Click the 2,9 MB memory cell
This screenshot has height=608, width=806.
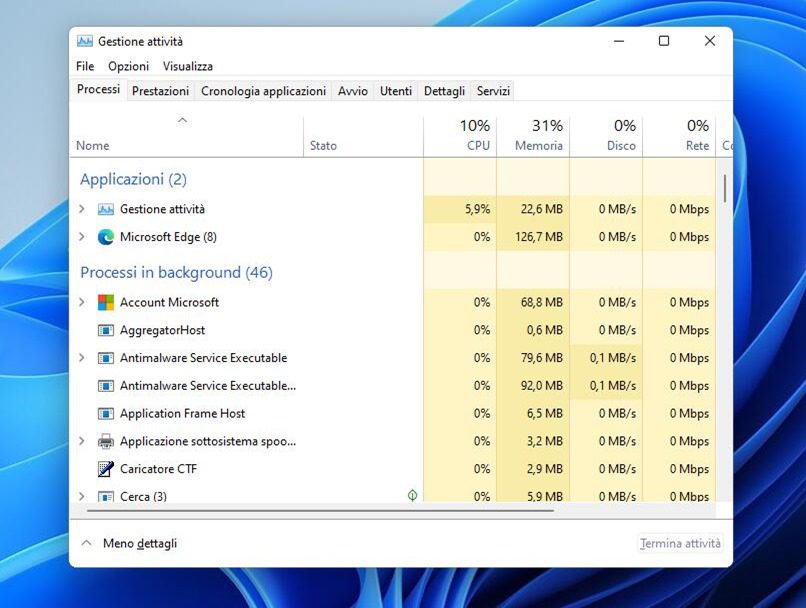[x=533, y=469]
